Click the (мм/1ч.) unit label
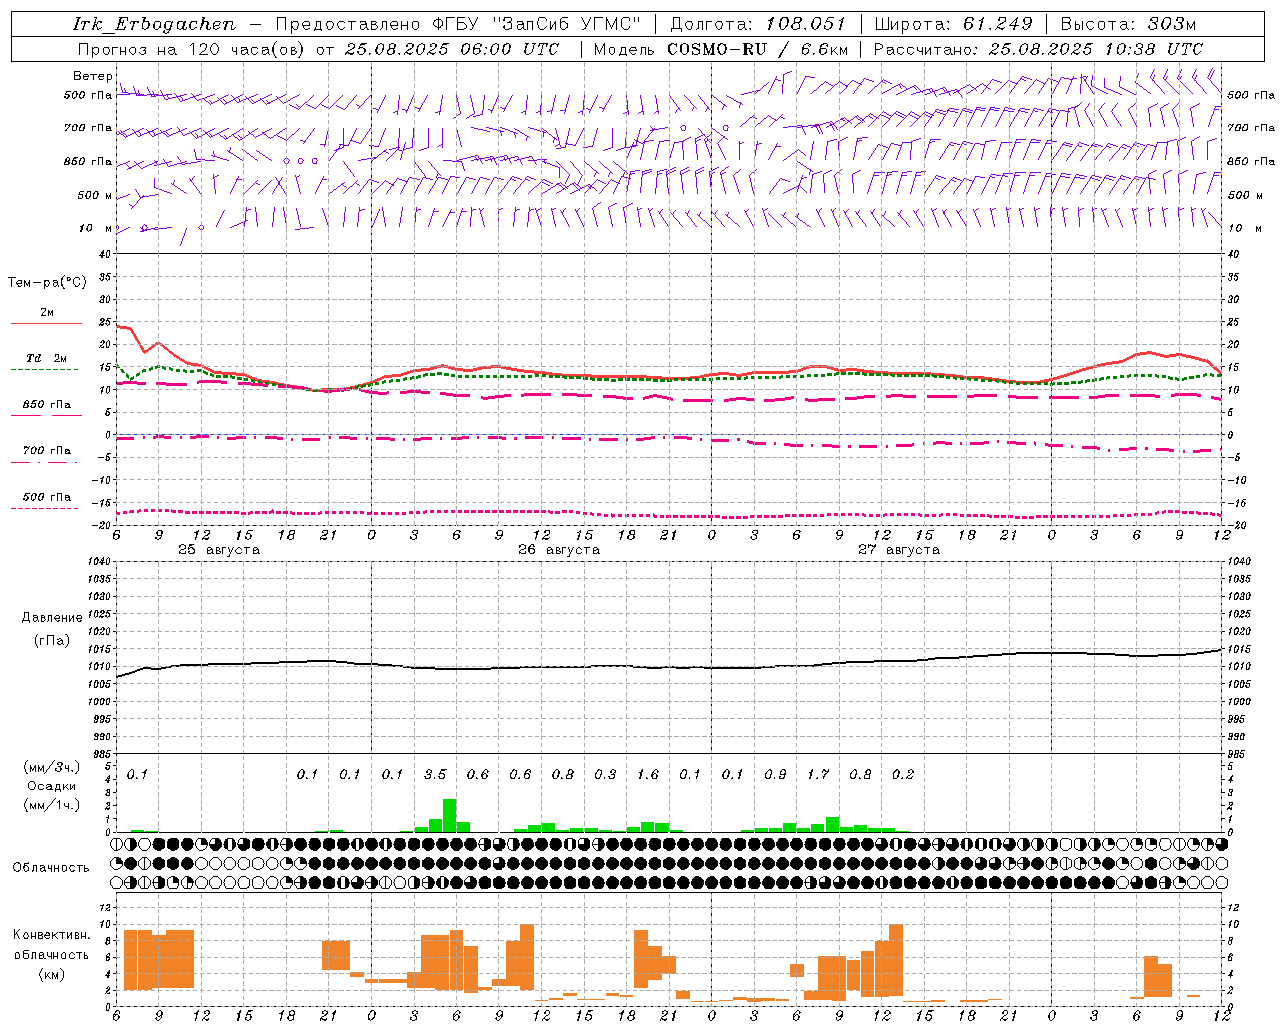This screenshot has height=1024, width=1280. click(x=52, y=805)
